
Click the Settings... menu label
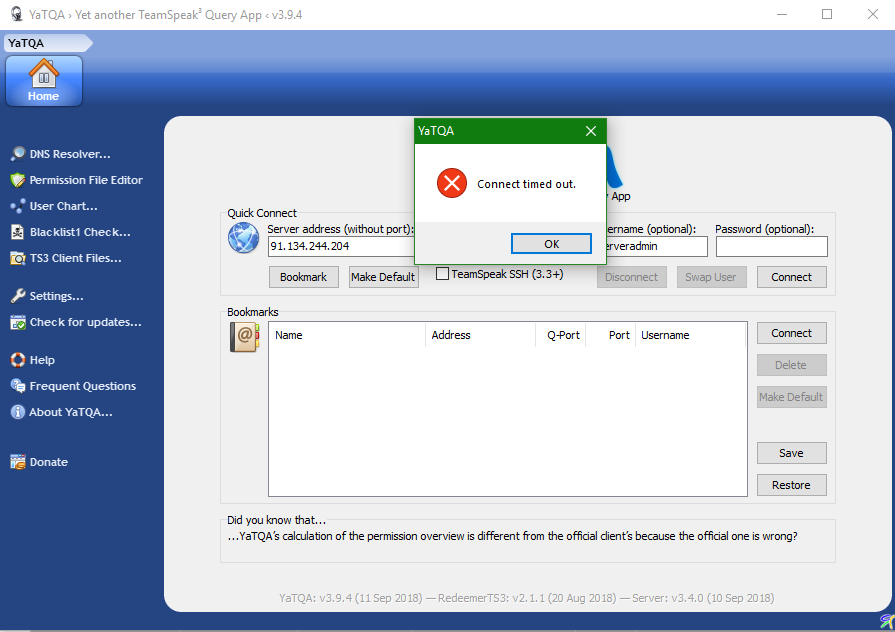point(57,296)
